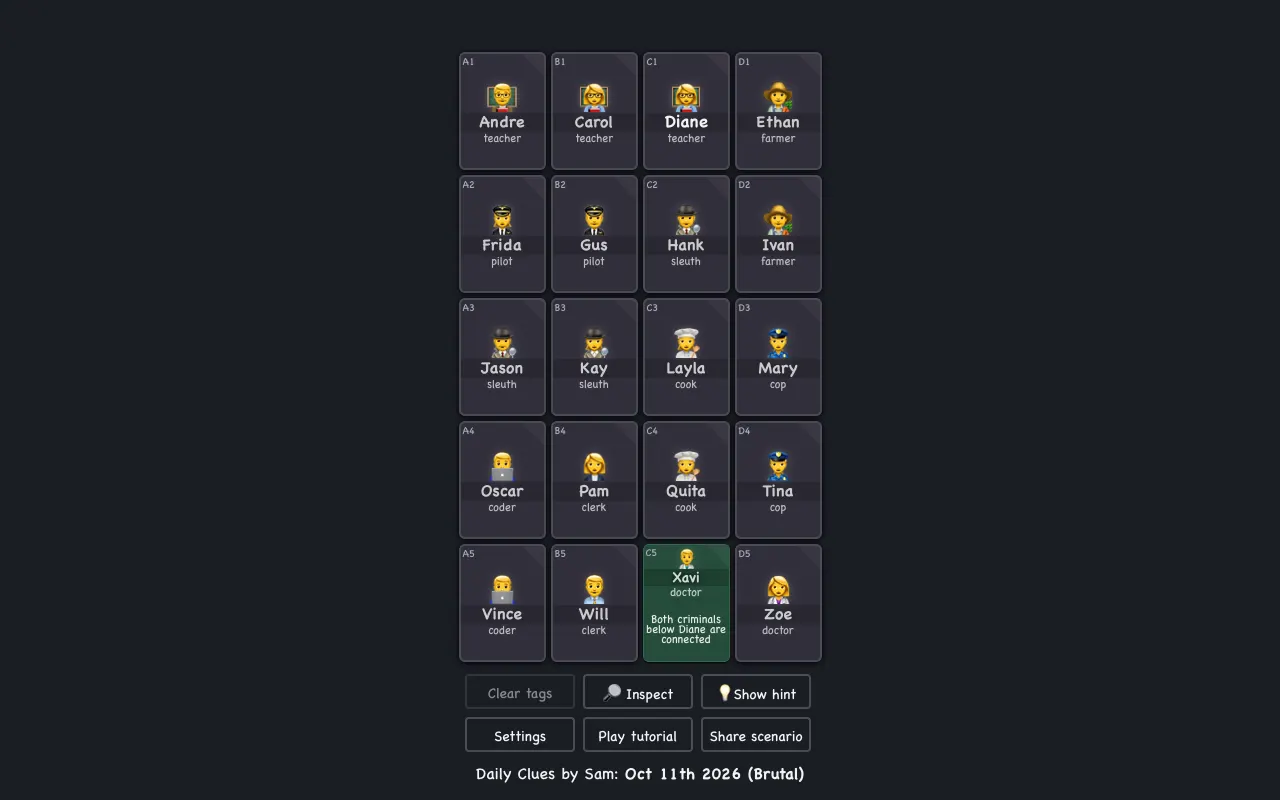Click the name text "Gus"
1280x800 pixels.
[594, 245]
